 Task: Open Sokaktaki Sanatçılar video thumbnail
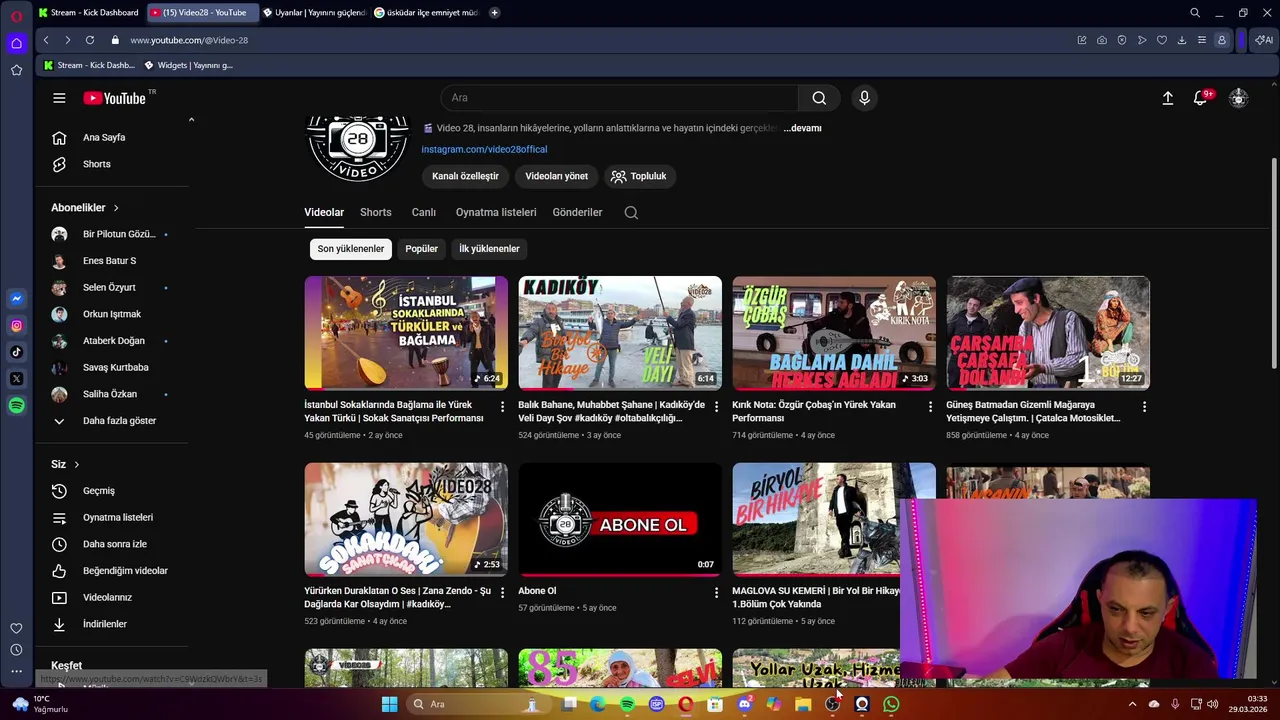point(406,519)
